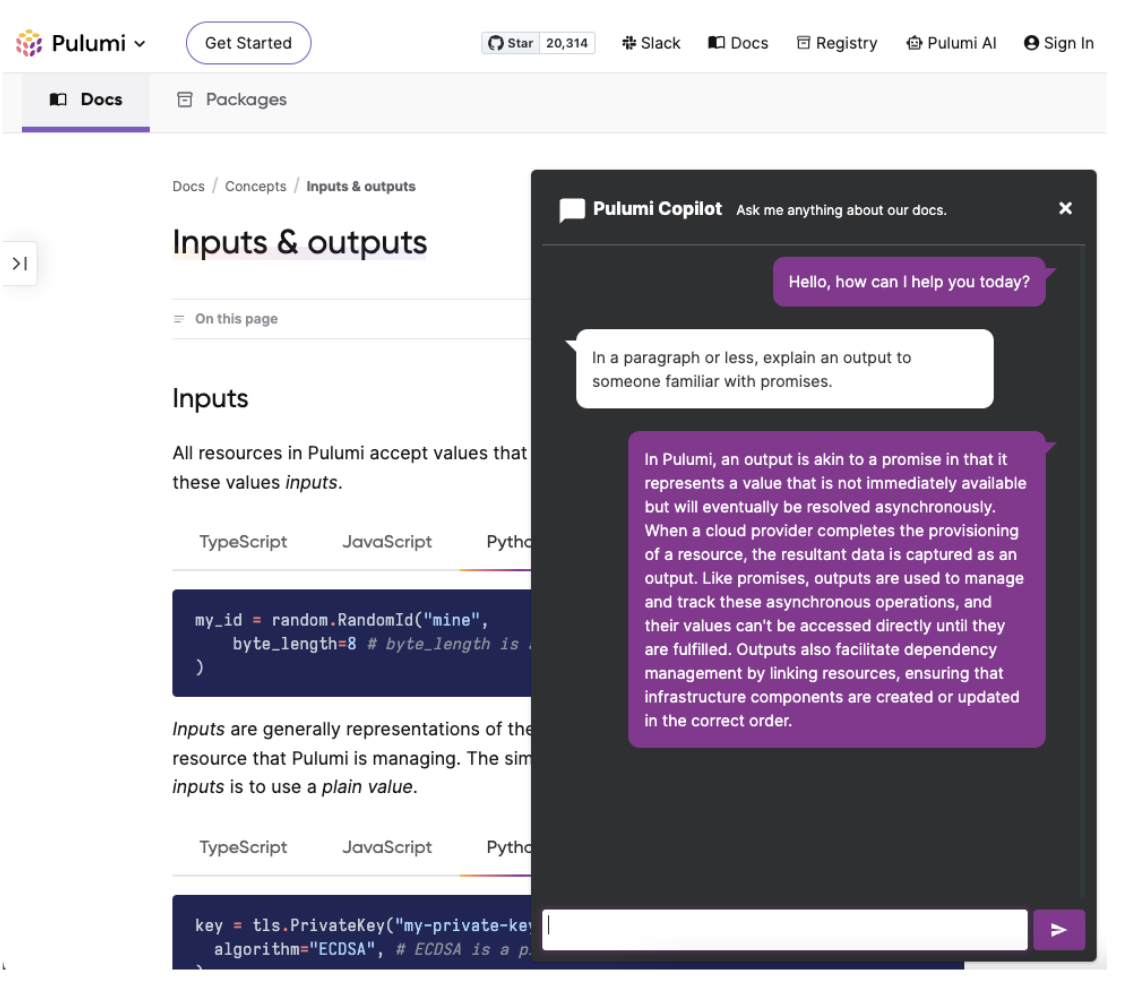Click the Sign In user avatar icon
The image size is (1126, 988).
click(1031, 43)
